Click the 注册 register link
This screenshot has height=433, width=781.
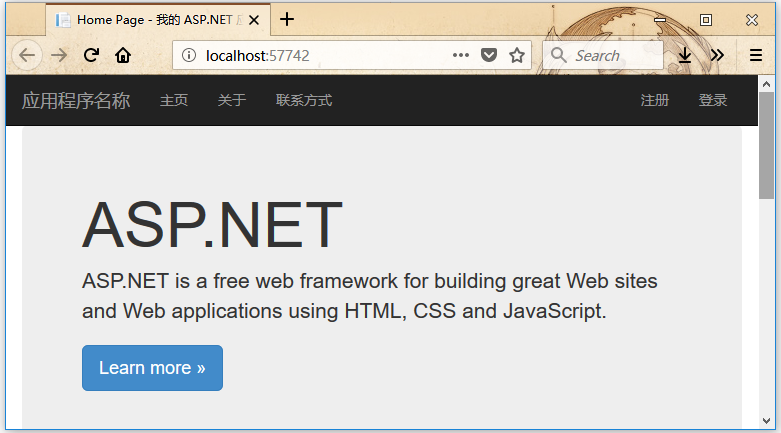pos(655,100)
